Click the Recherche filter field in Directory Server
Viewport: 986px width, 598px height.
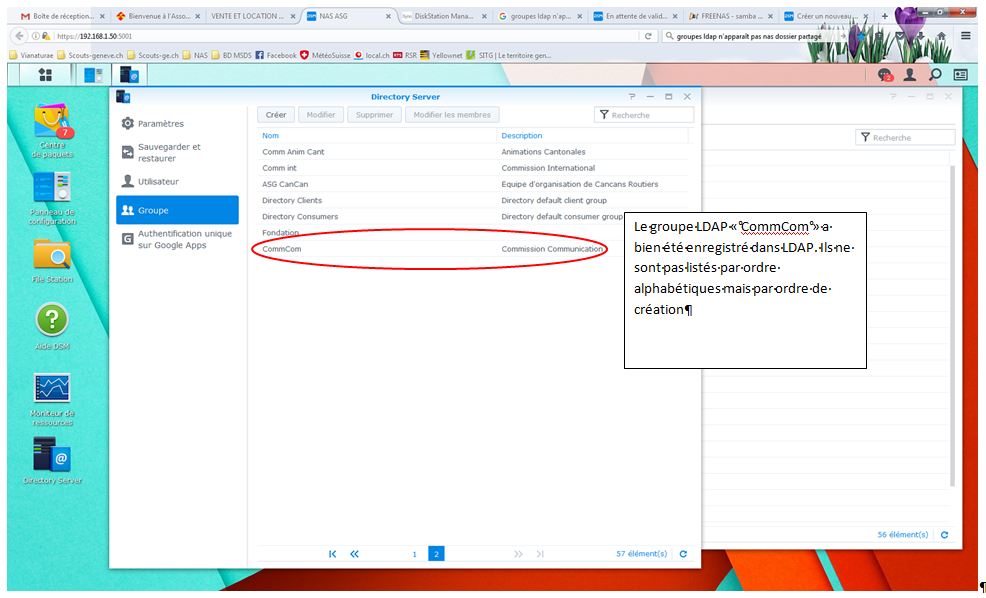[650, 115]
